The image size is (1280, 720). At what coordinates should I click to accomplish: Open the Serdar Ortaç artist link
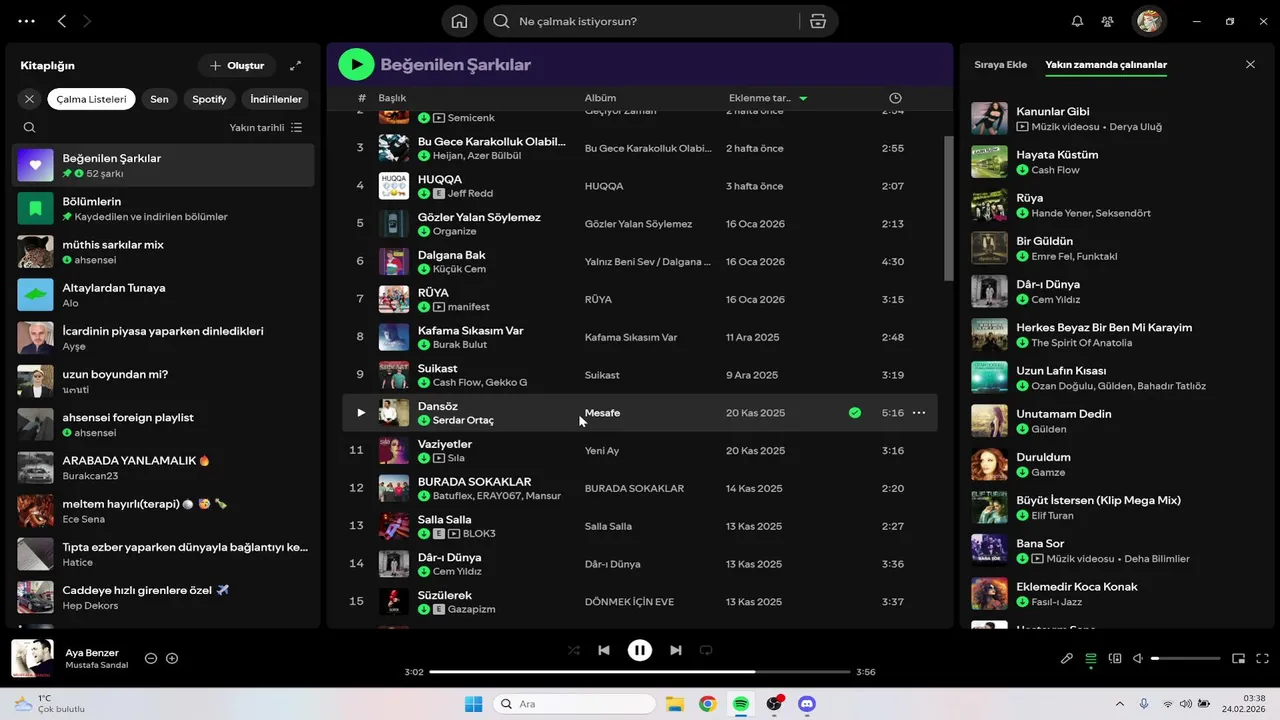[463, 421]
